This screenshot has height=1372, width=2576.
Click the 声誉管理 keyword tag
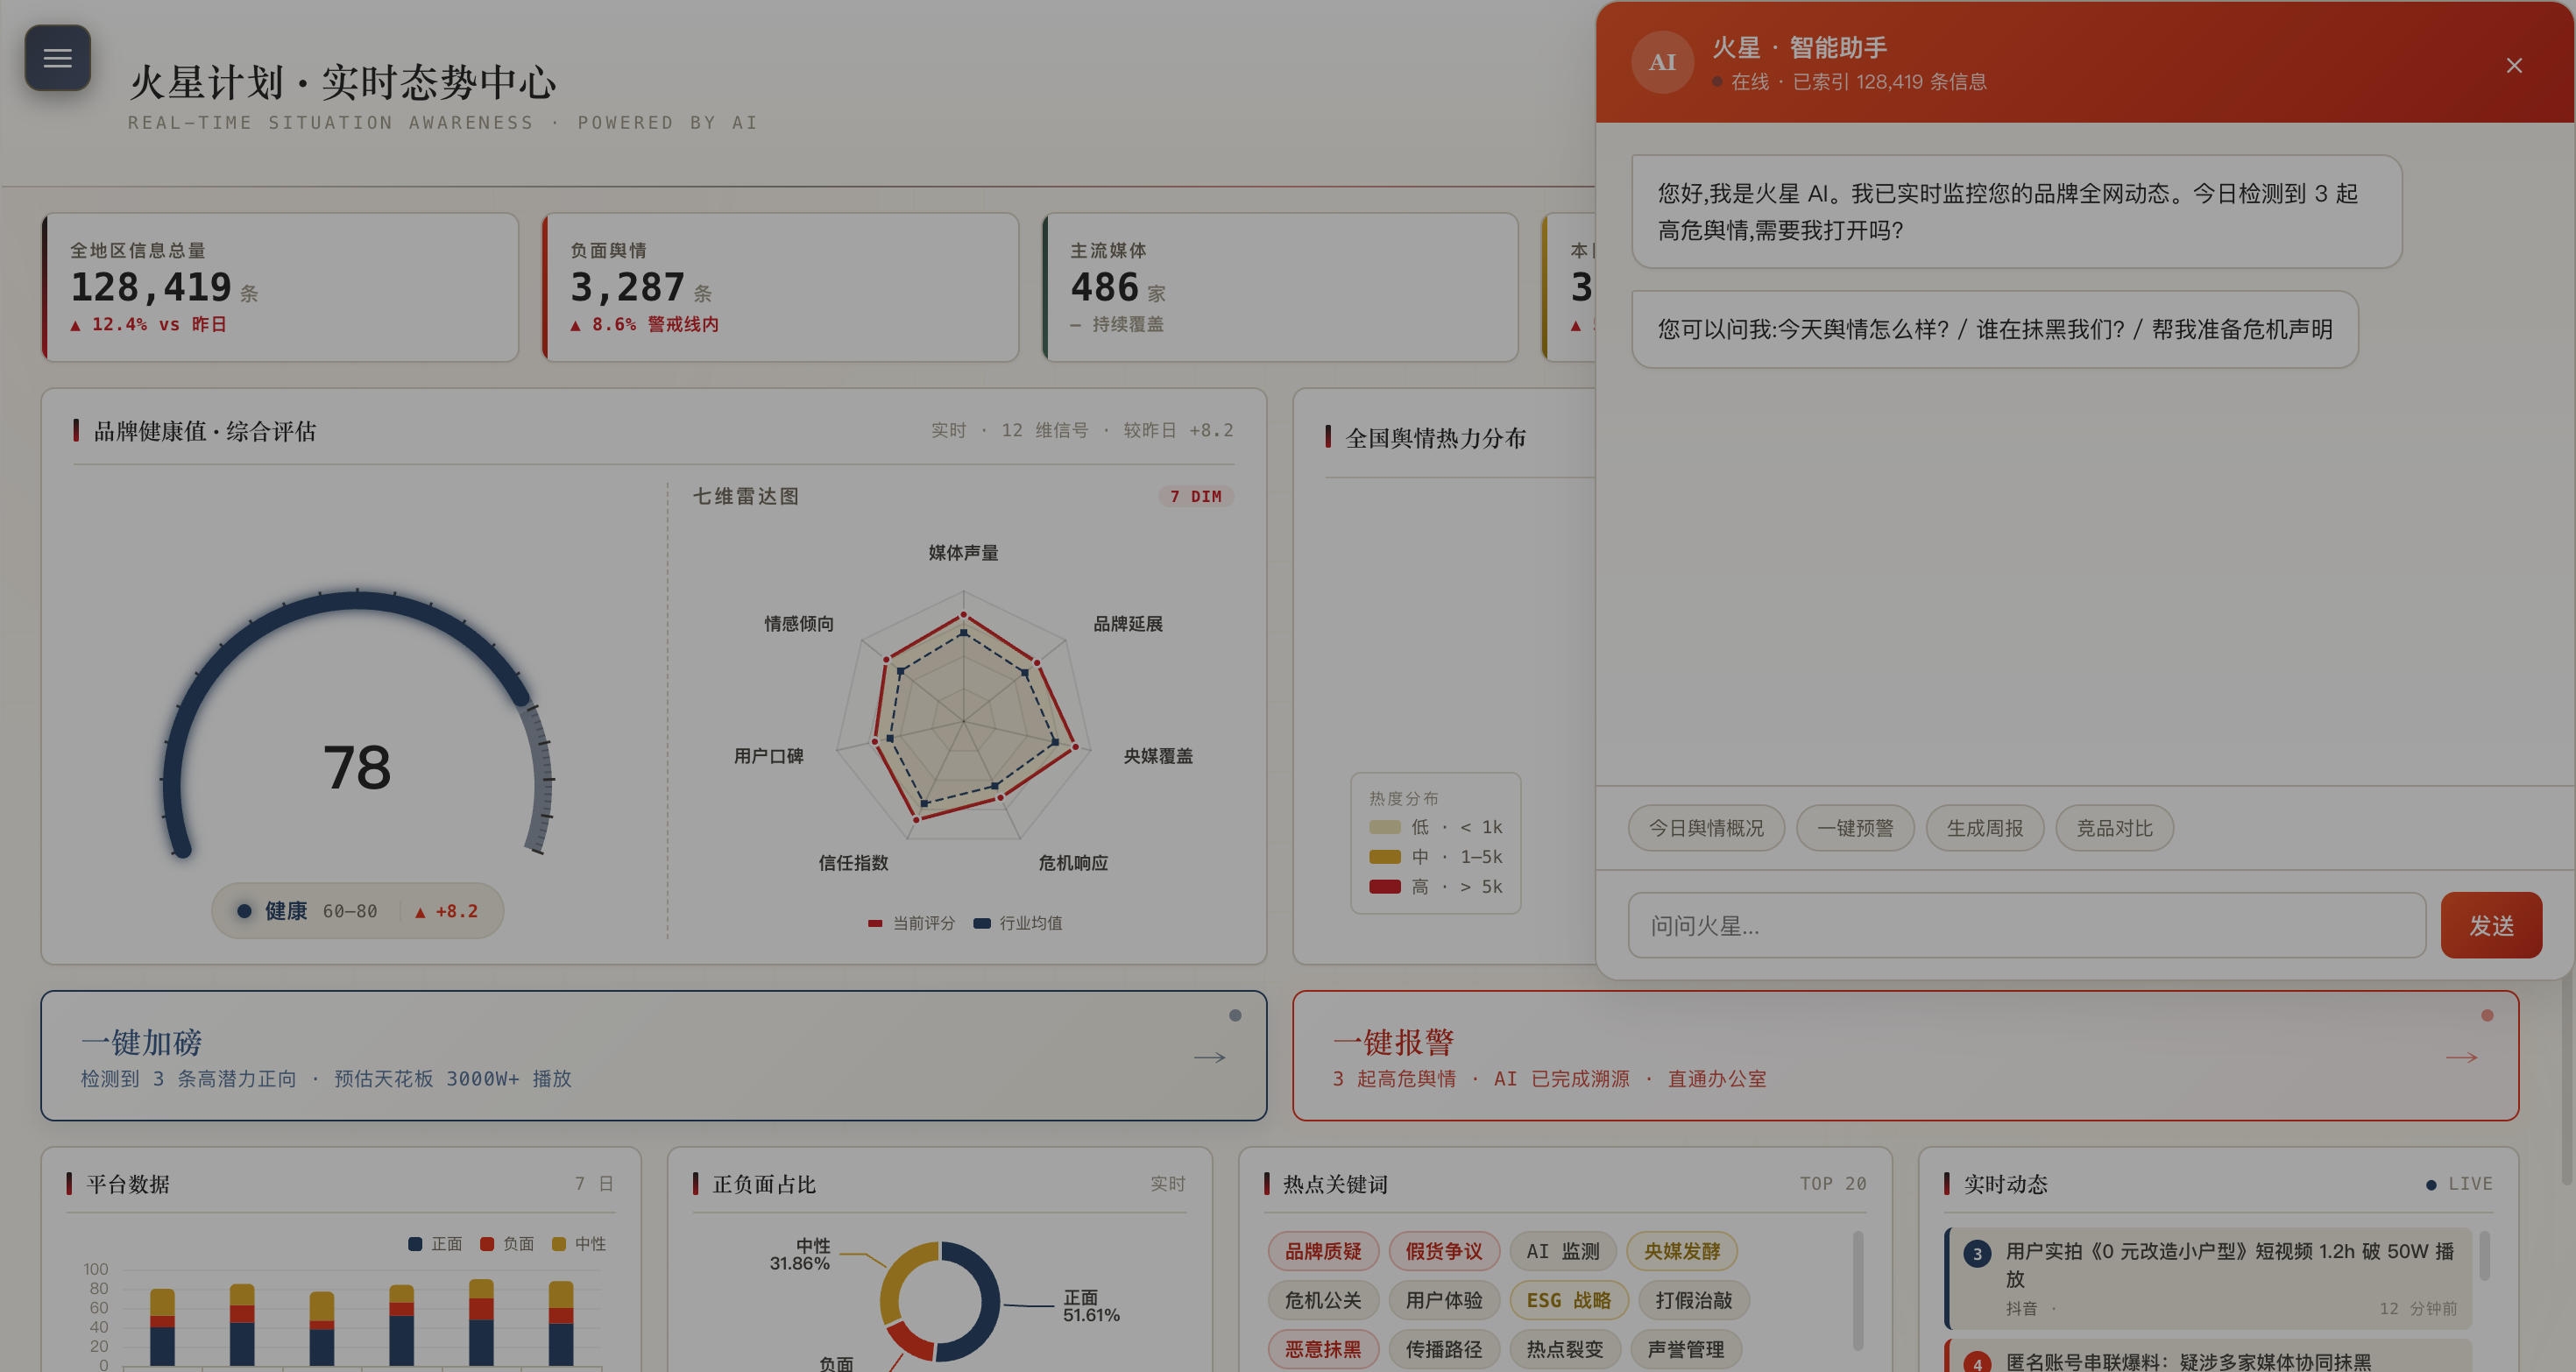(1686, 1349)
